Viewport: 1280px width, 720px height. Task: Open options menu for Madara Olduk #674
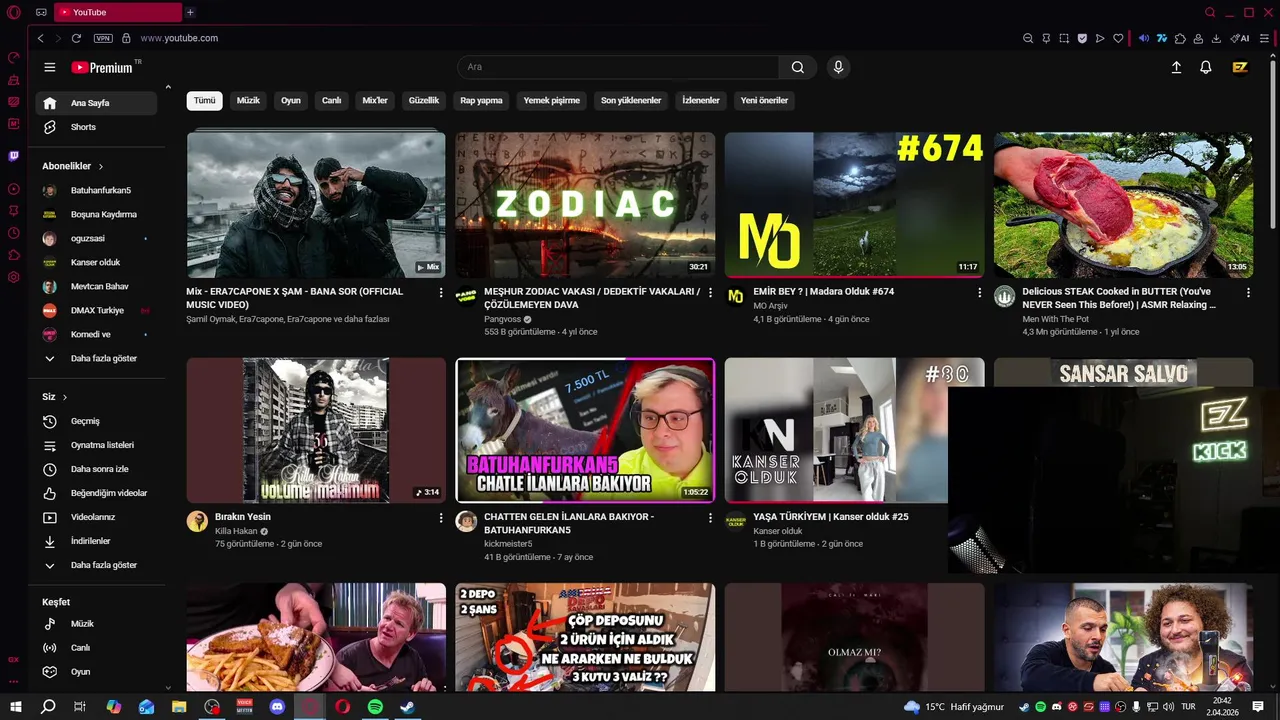click(x=979, y=292)
